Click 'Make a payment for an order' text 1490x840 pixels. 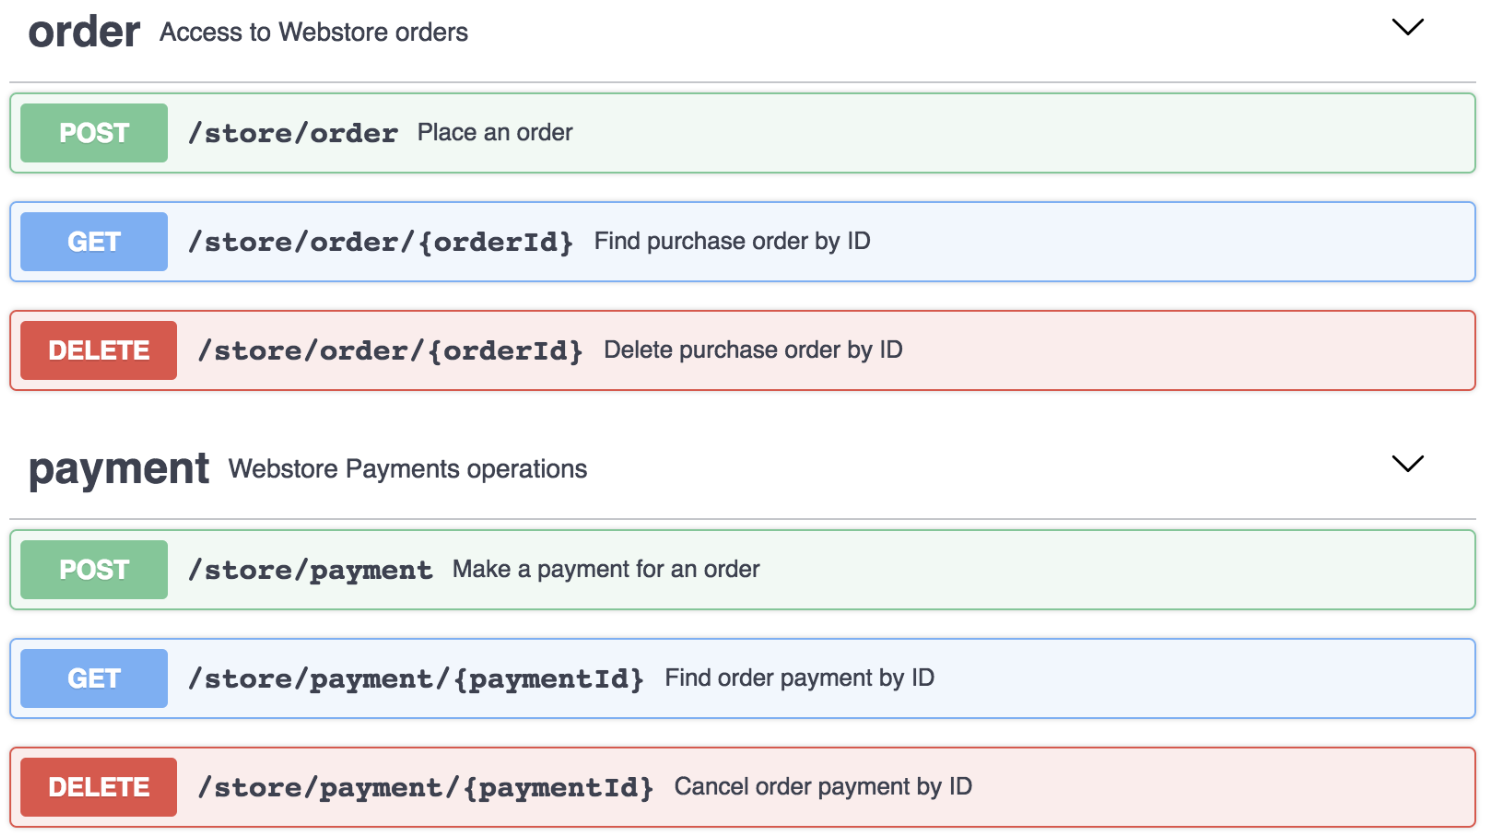pyautogui.click(x=606, y=570)
